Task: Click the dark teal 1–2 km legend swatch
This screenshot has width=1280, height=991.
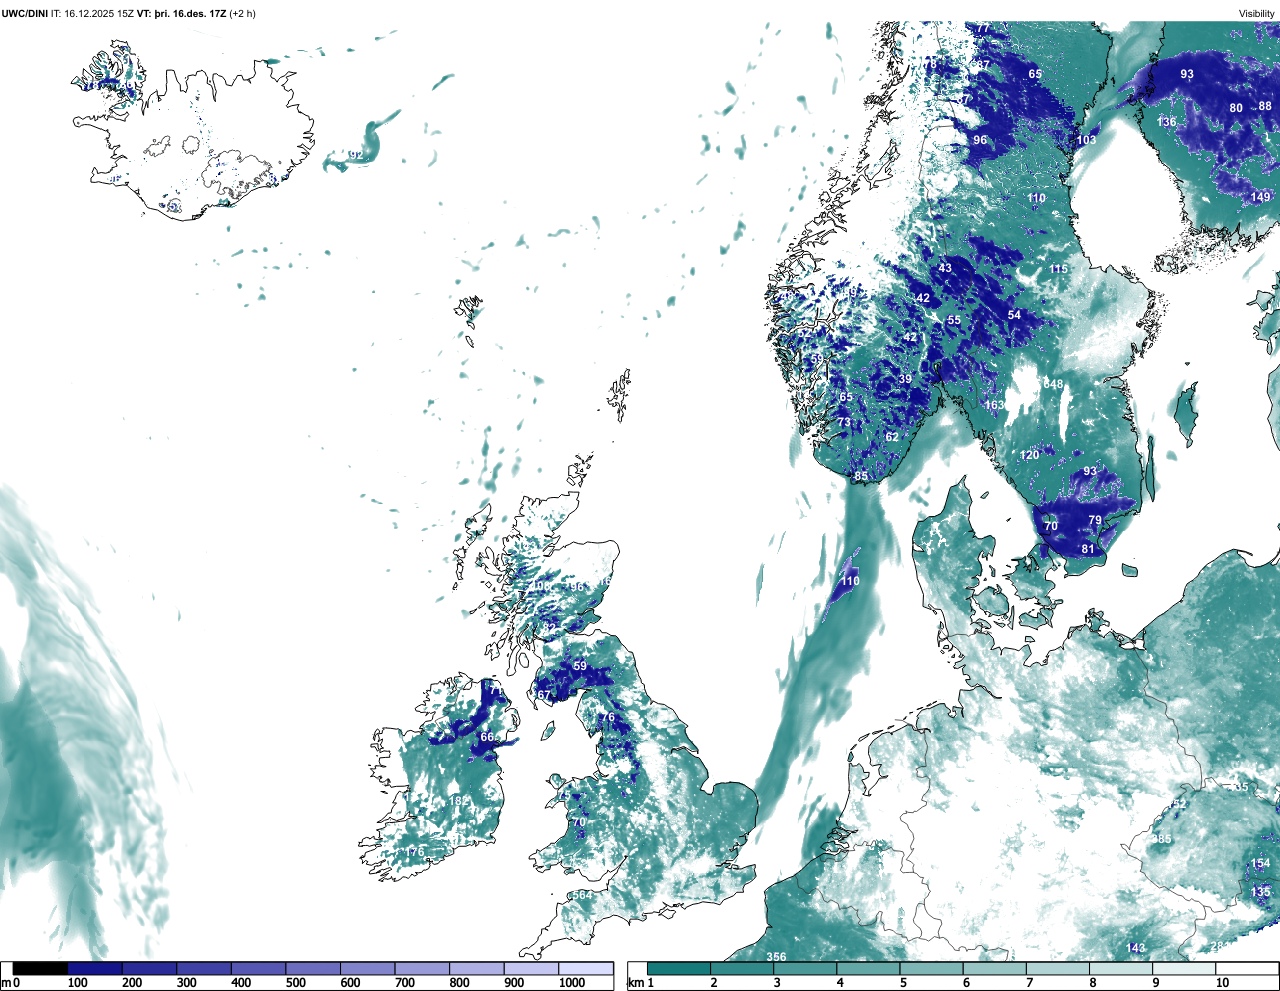Action: pyautogui.click(x=679, y=968)
